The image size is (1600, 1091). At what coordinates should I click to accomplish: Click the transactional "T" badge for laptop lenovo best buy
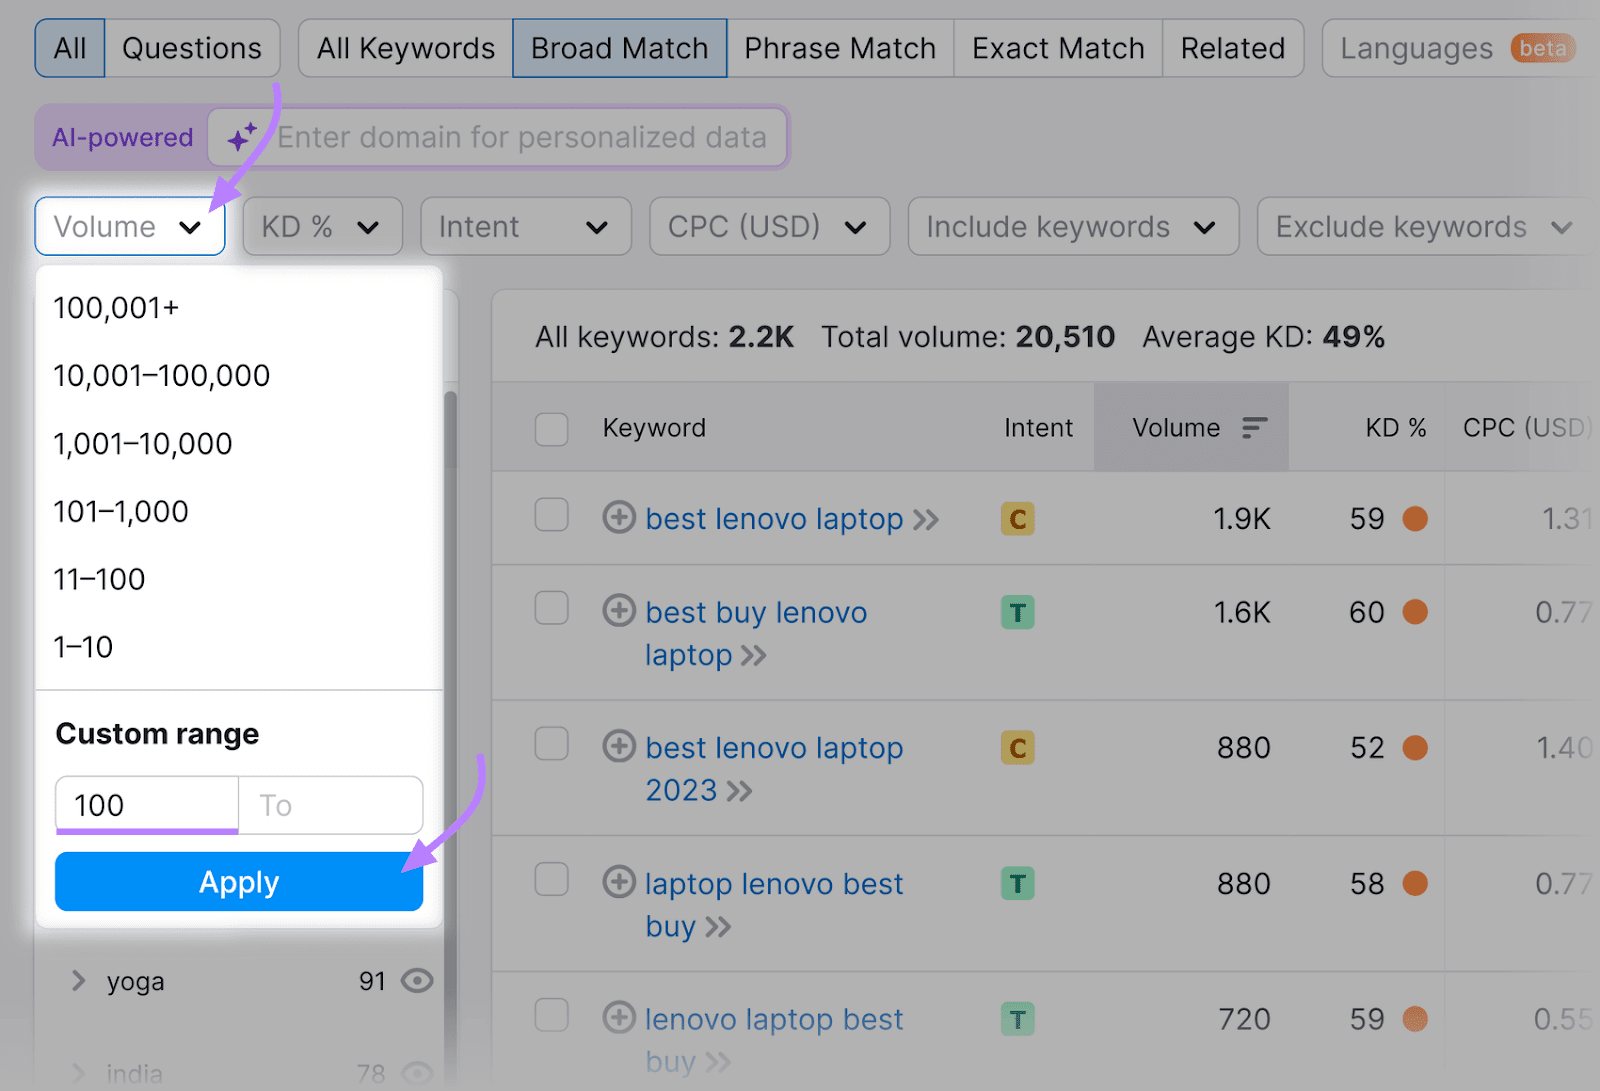coord(1017,884)
